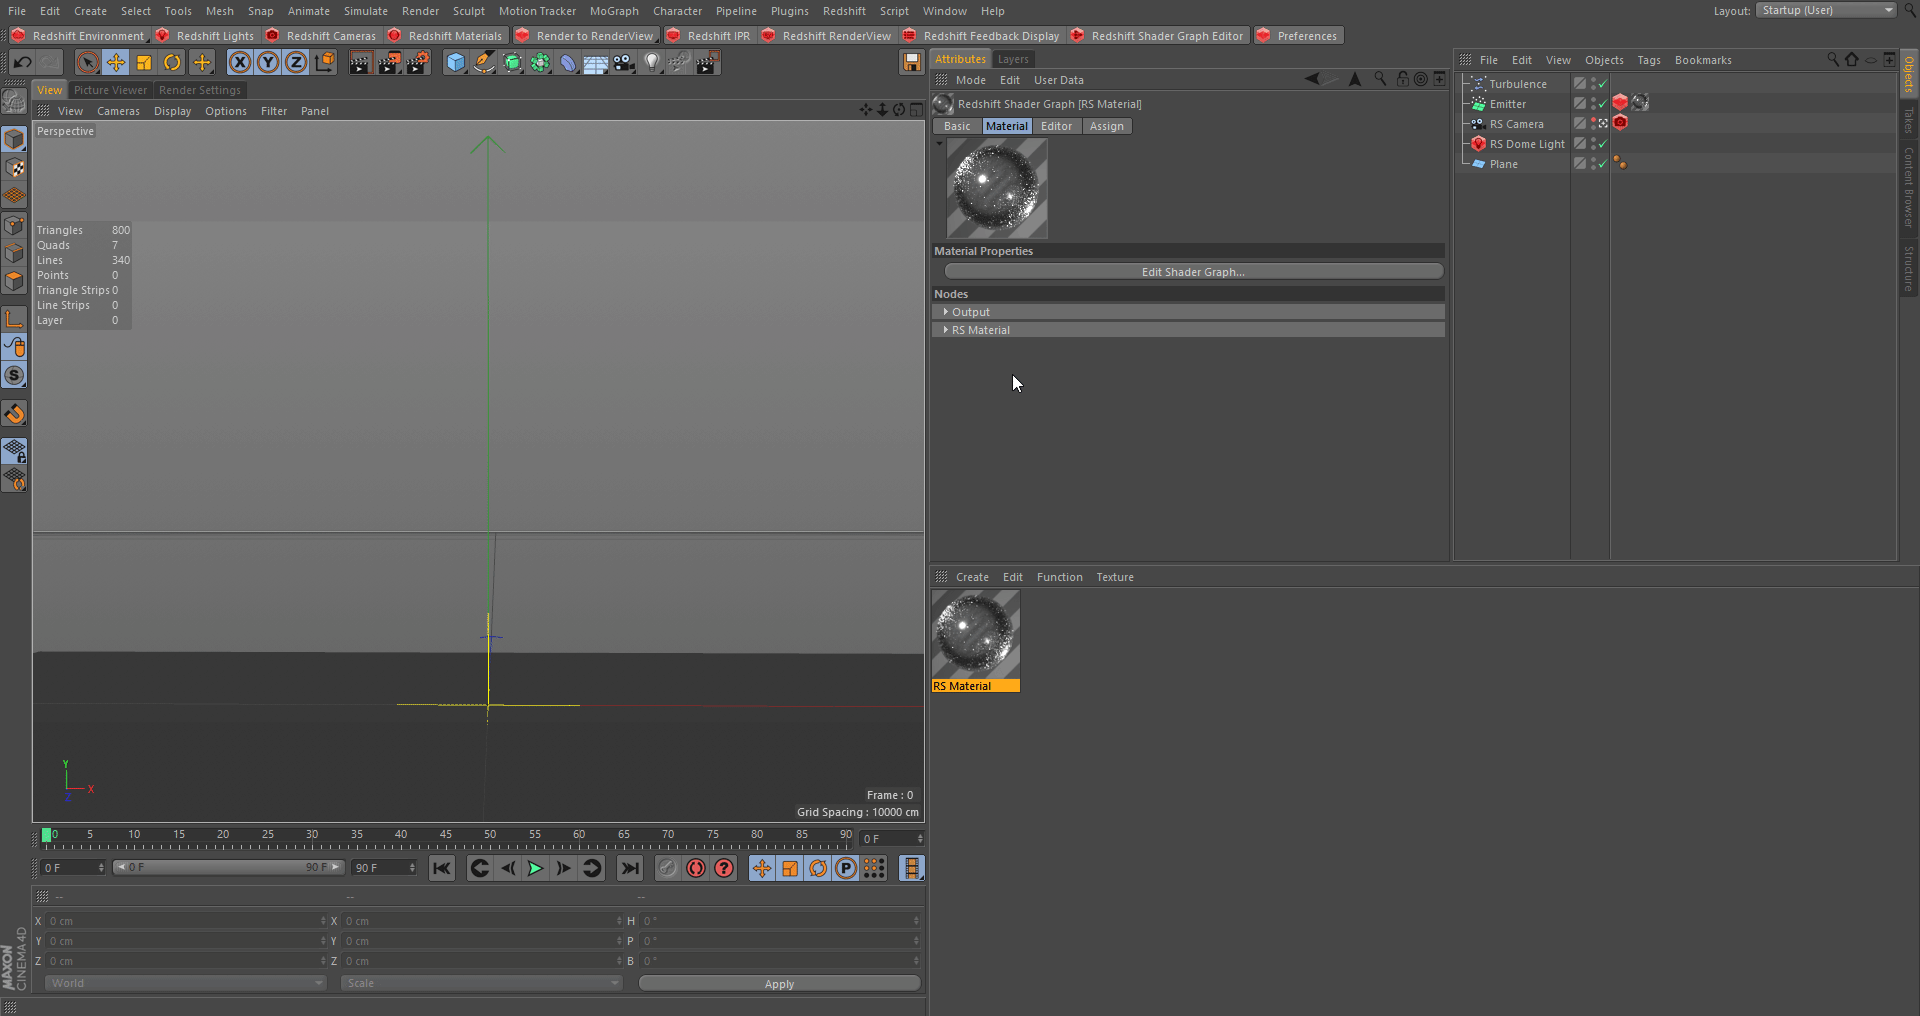Toggle Autokeying red question icon
Image resolution: width=1920 pixels, height=1016 pixels.
[x=723, y=868]
